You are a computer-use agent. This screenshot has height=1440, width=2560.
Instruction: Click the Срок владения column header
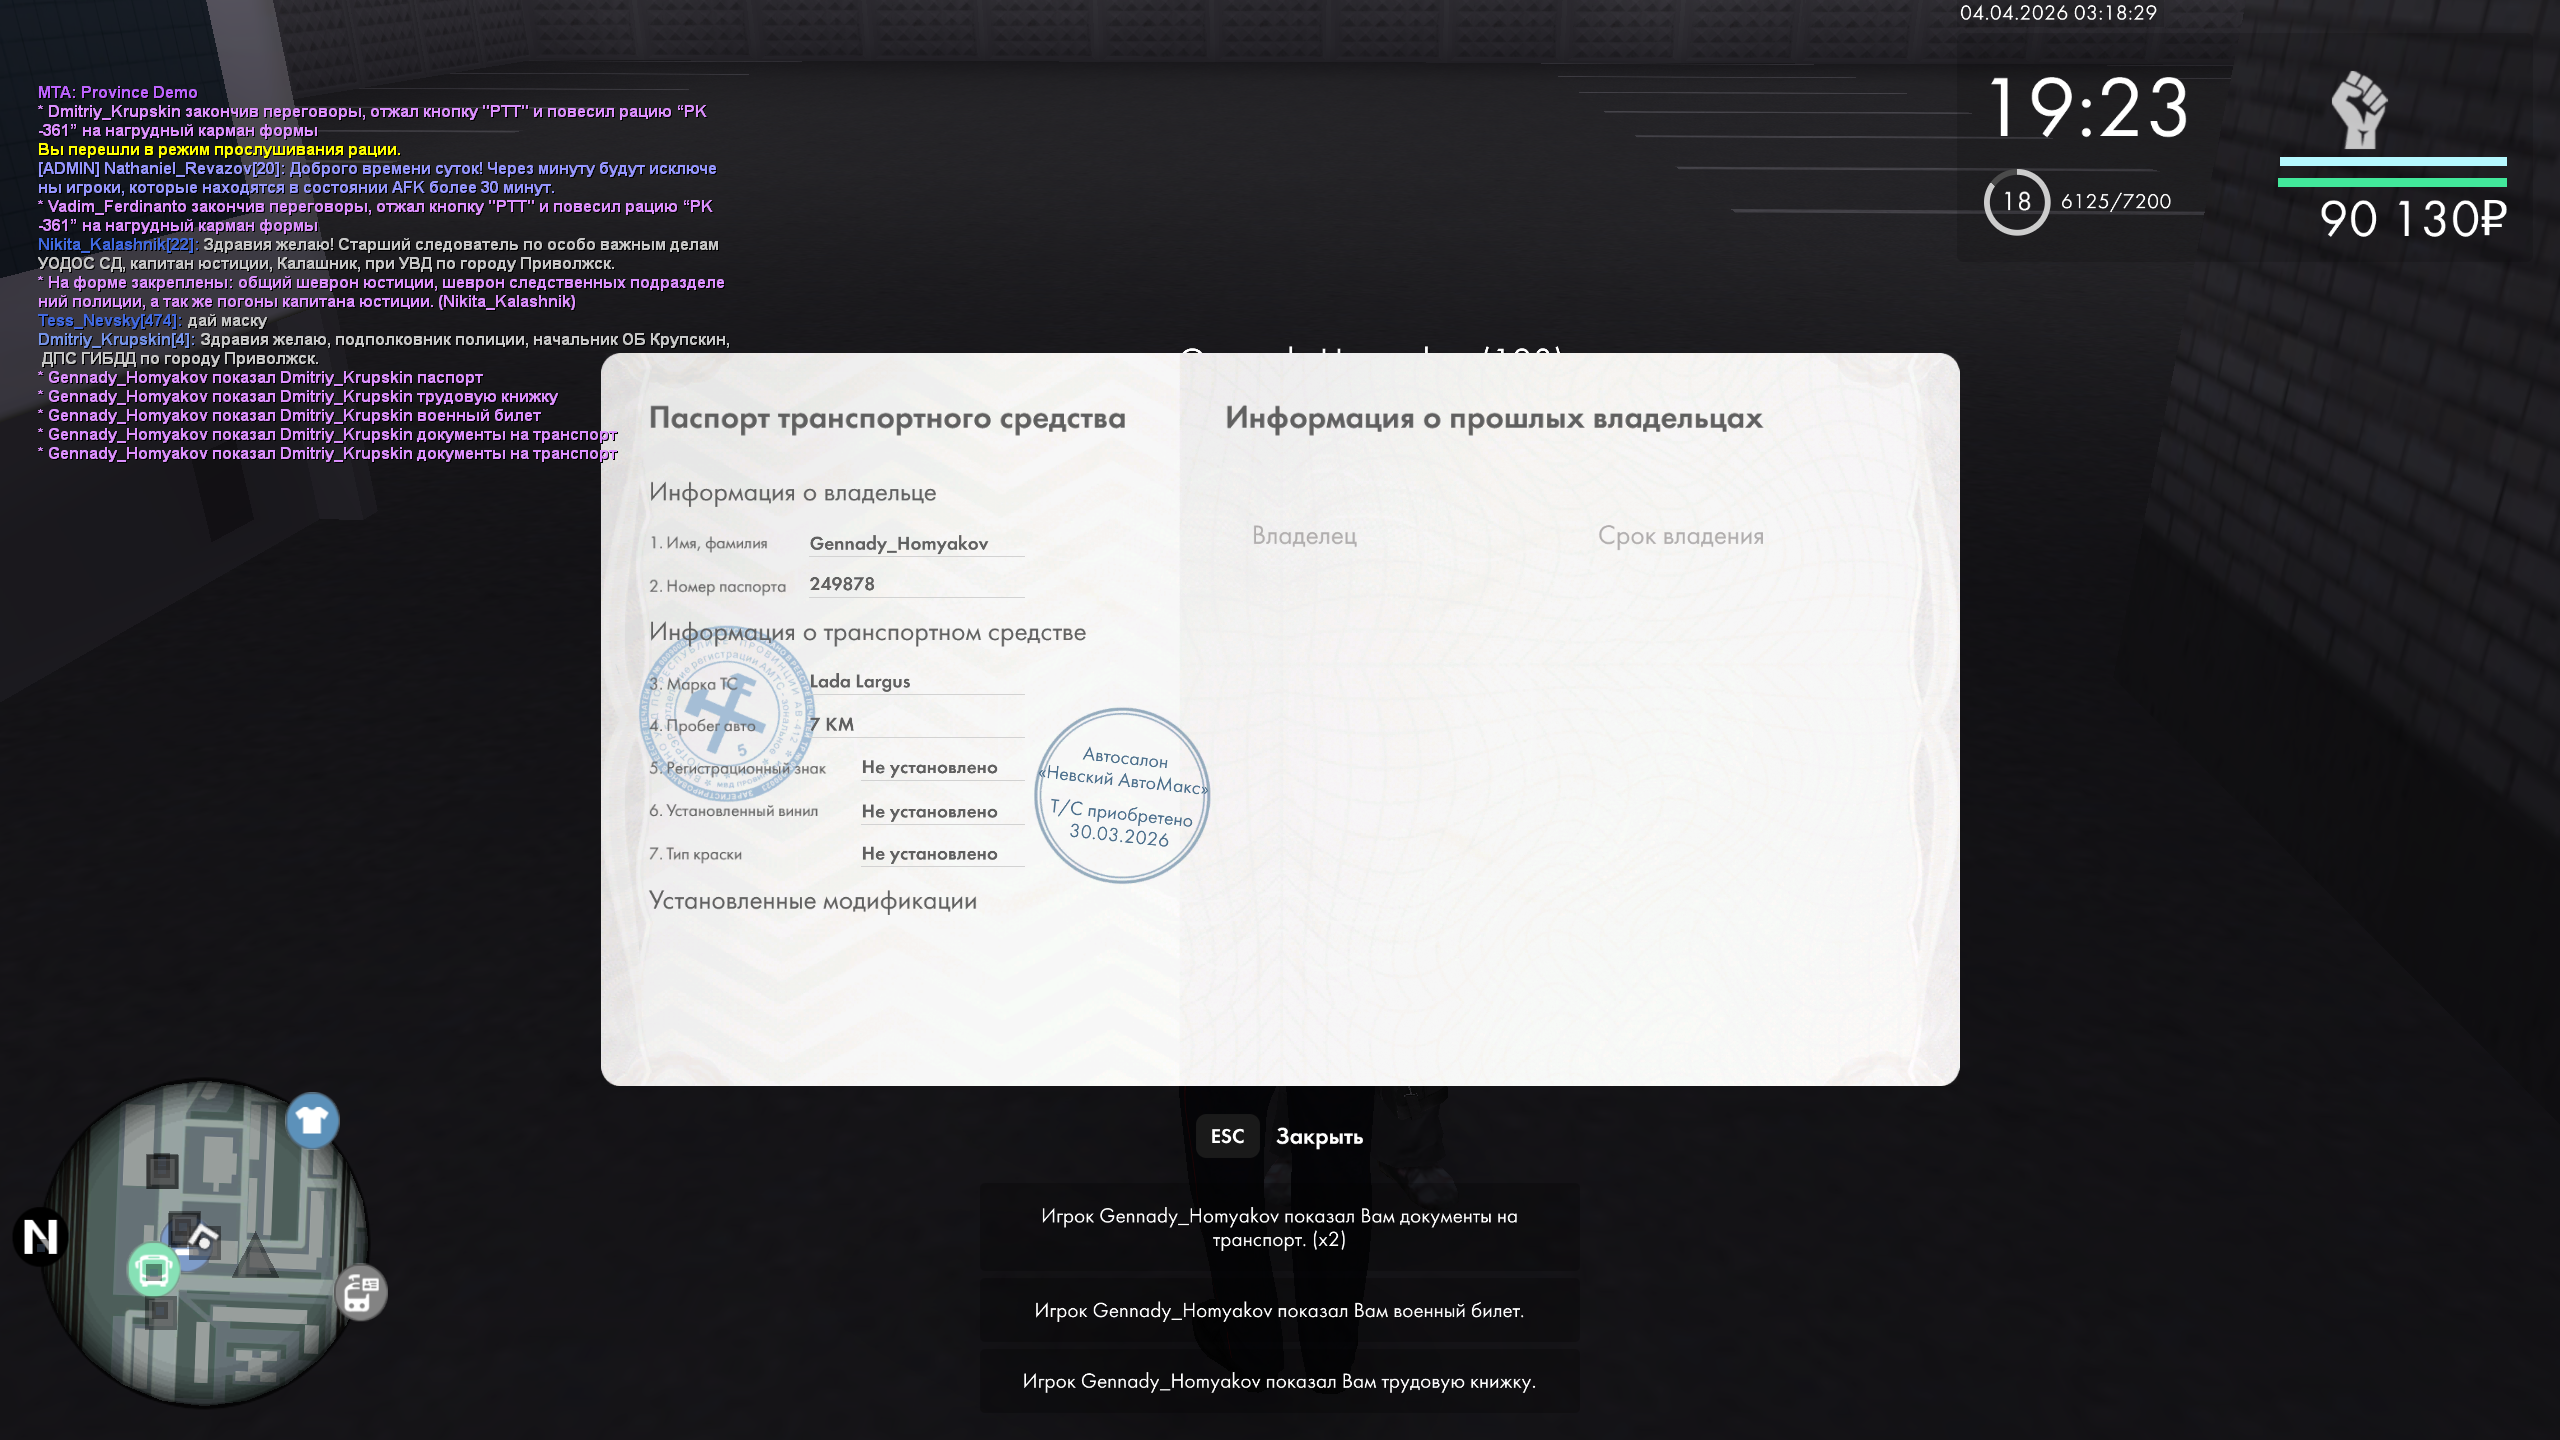click(1680, 536)
